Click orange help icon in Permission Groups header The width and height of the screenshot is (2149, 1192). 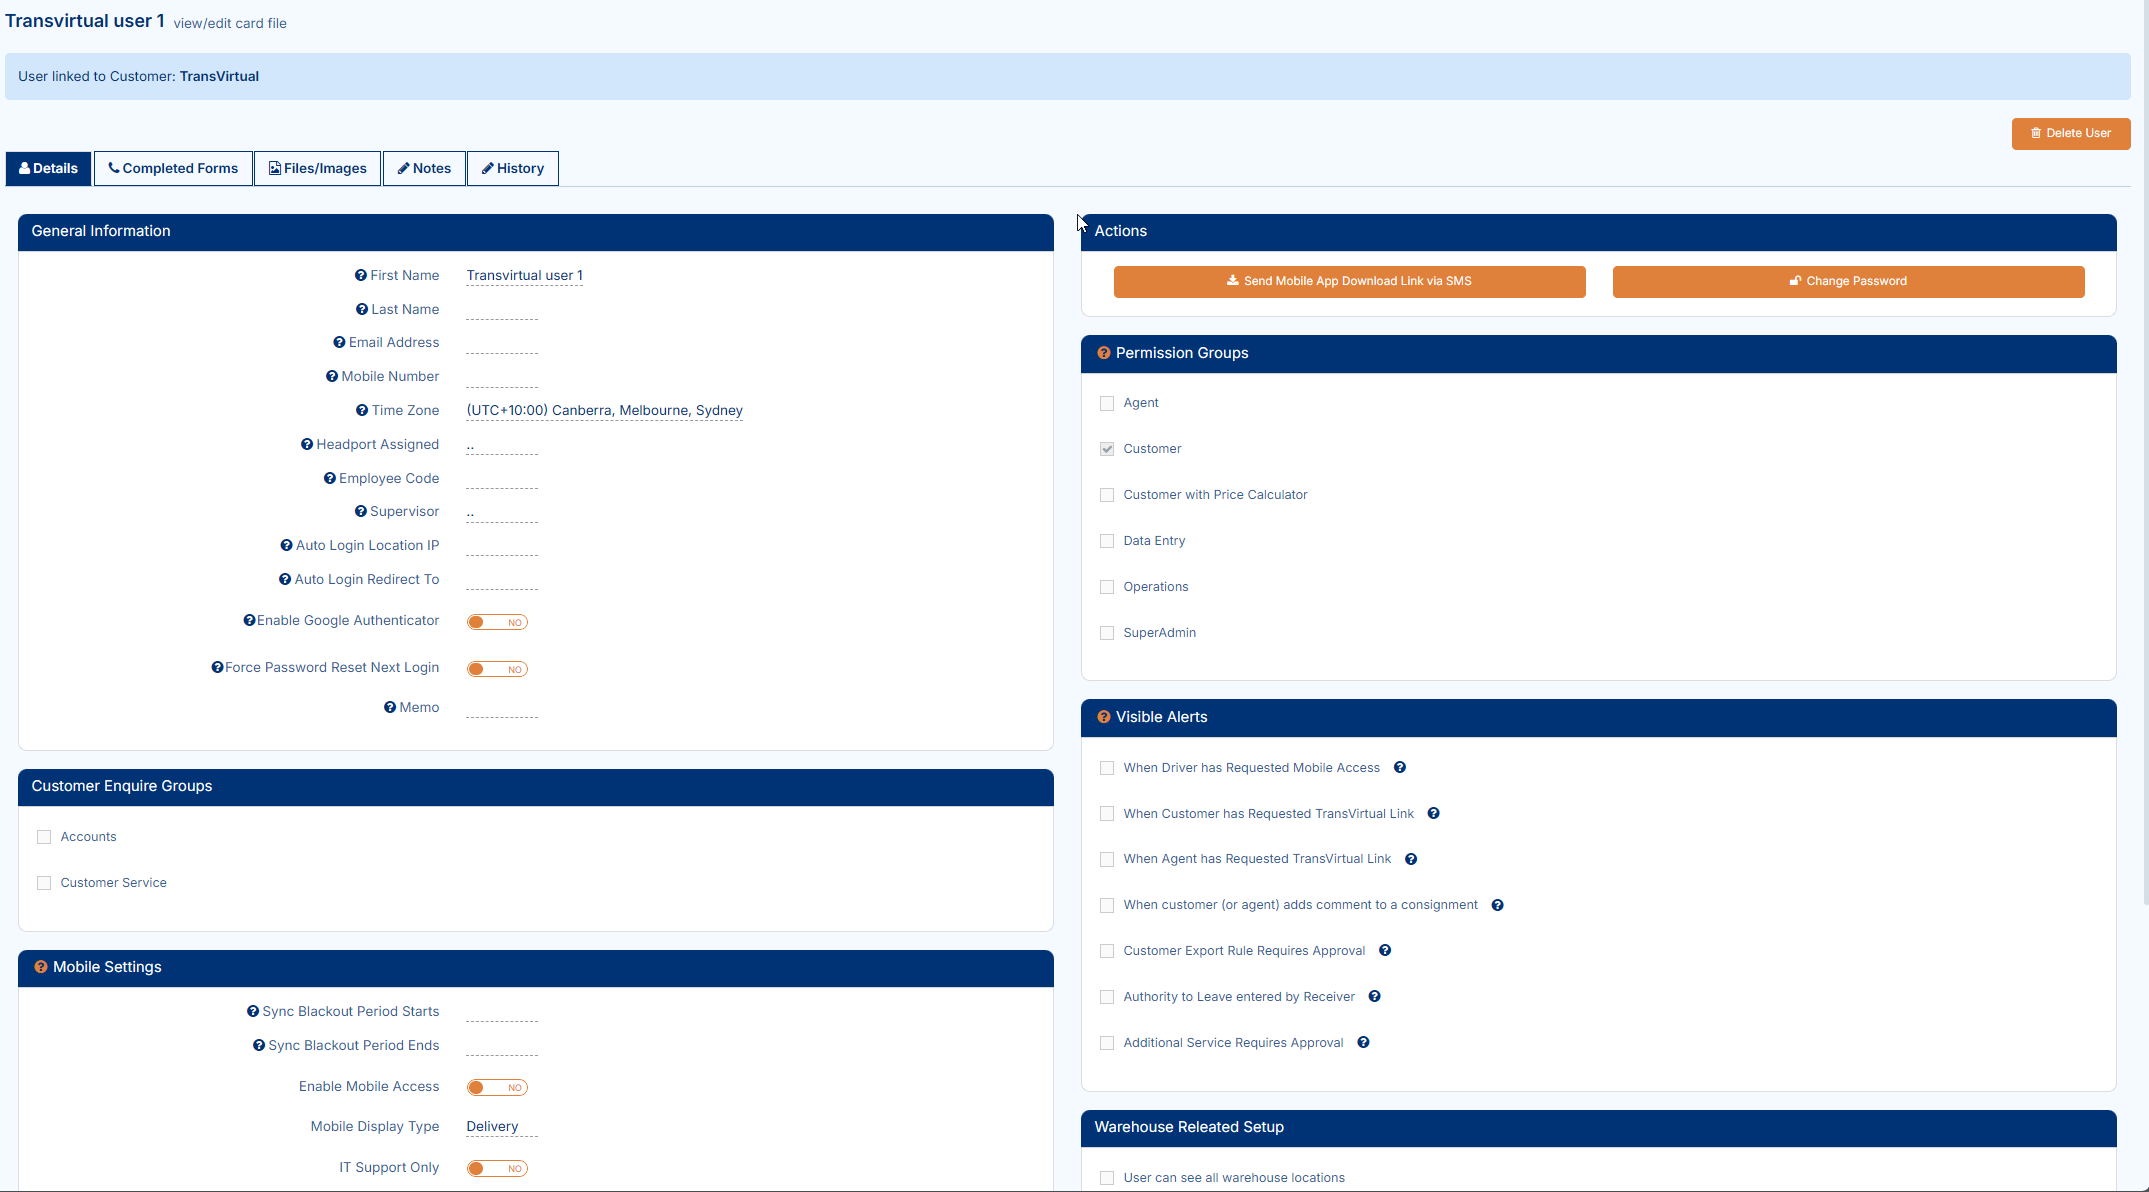[x=1104, y=353]
